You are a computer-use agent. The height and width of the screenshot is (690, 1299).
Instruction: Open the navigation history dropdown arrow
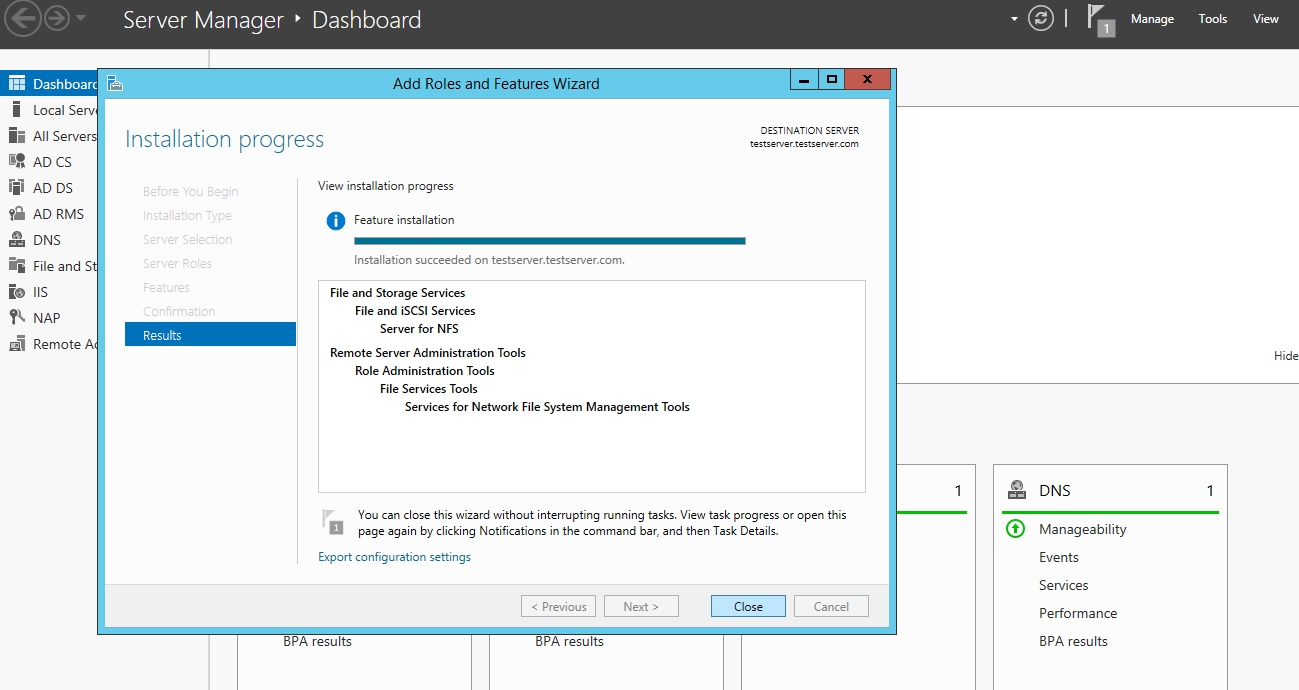coord(81,19)
